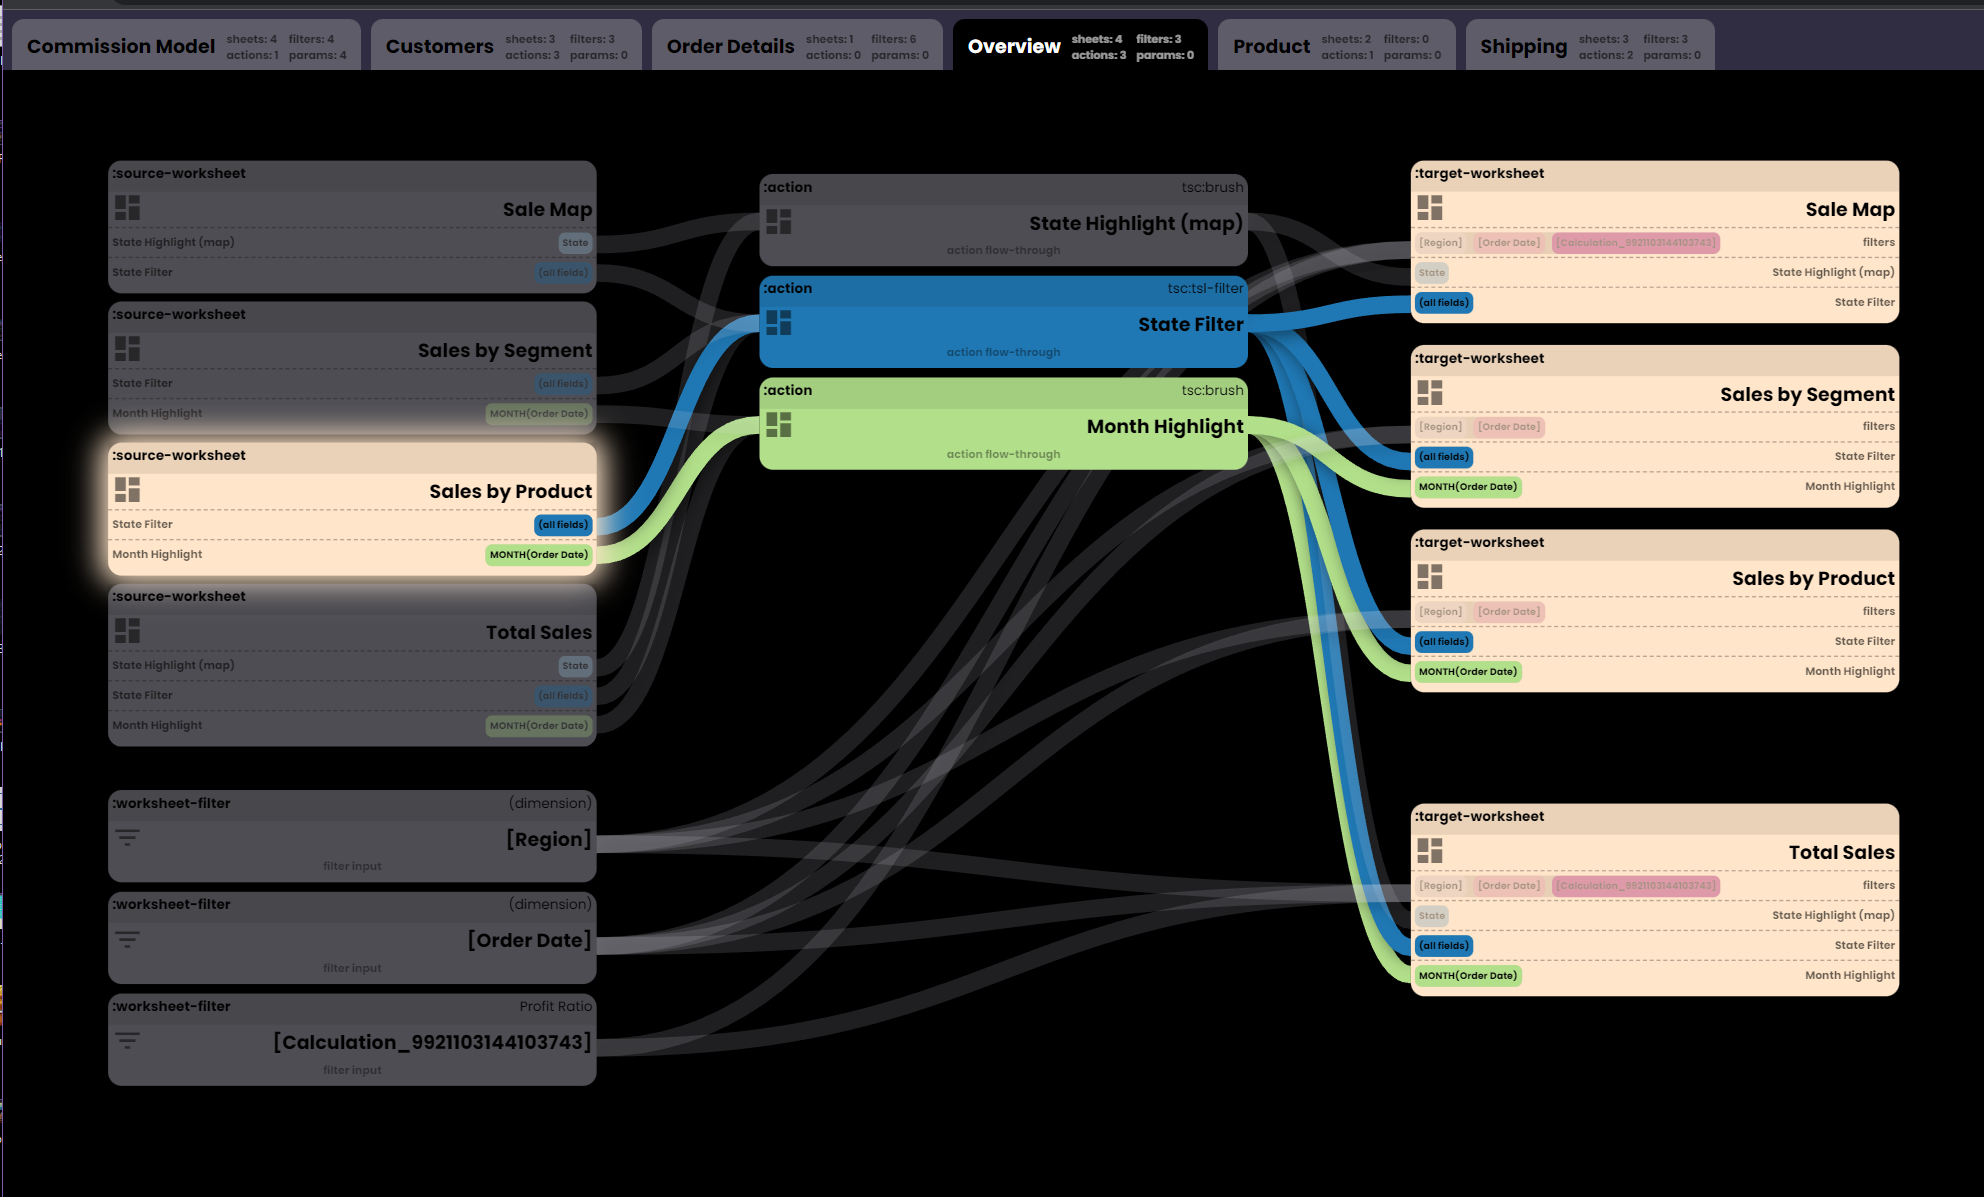Click the worksheet icon in Total Sales target node
Screen dimensions: 1984x1197
point(1430,851)
